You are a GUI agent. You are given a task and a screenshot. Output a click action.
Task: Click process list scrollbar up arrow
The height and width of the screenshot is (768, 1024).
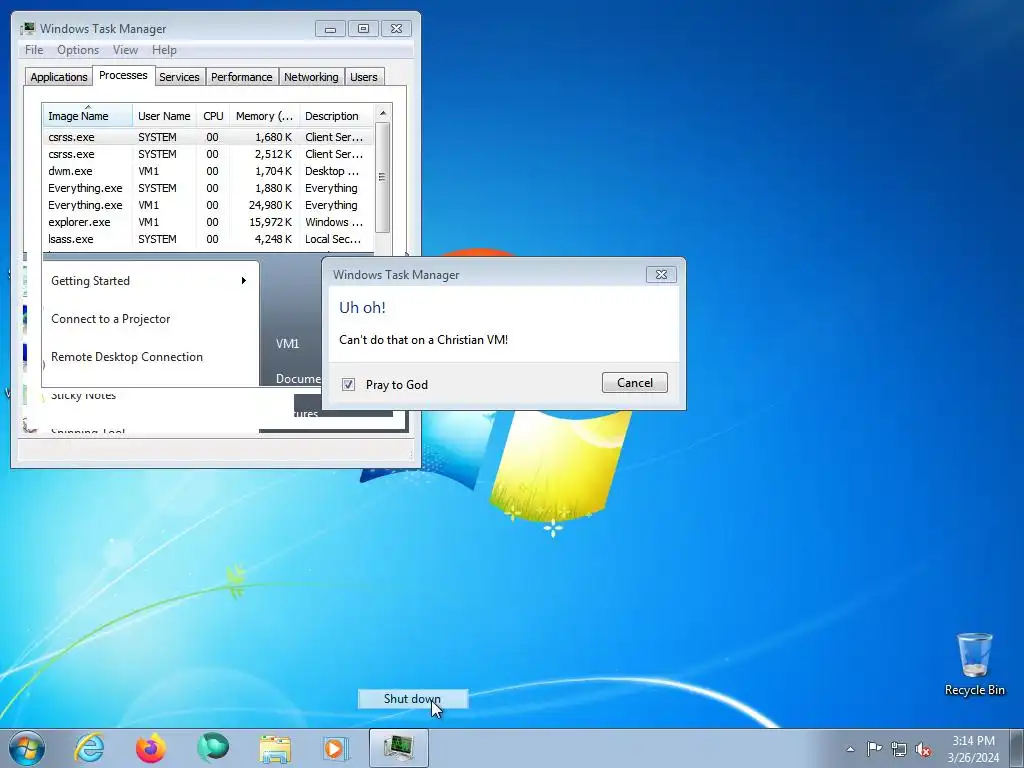click(383, 113)
